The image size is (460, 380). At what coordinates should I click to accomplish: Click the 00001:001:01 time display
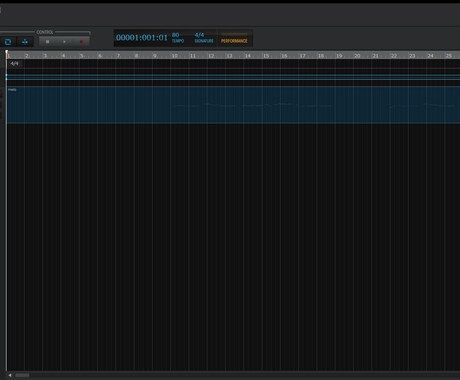tap(142, 38)
